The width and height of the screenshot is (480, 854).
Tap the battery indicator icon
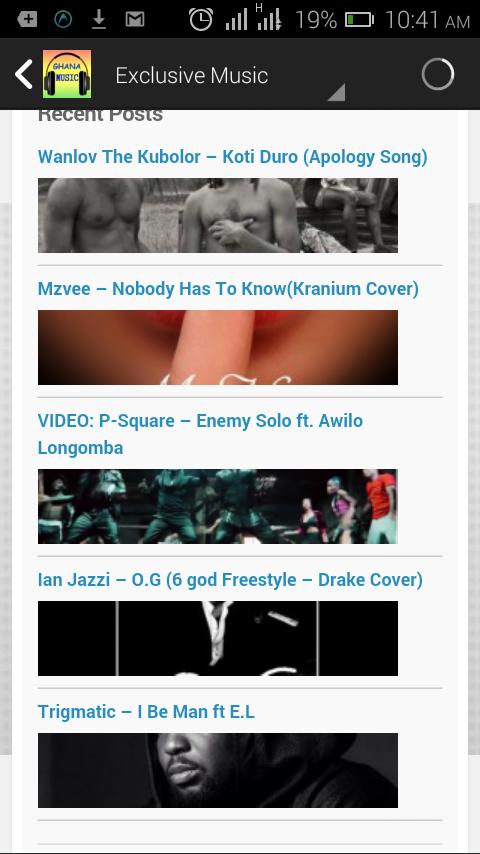click(360, 20)
